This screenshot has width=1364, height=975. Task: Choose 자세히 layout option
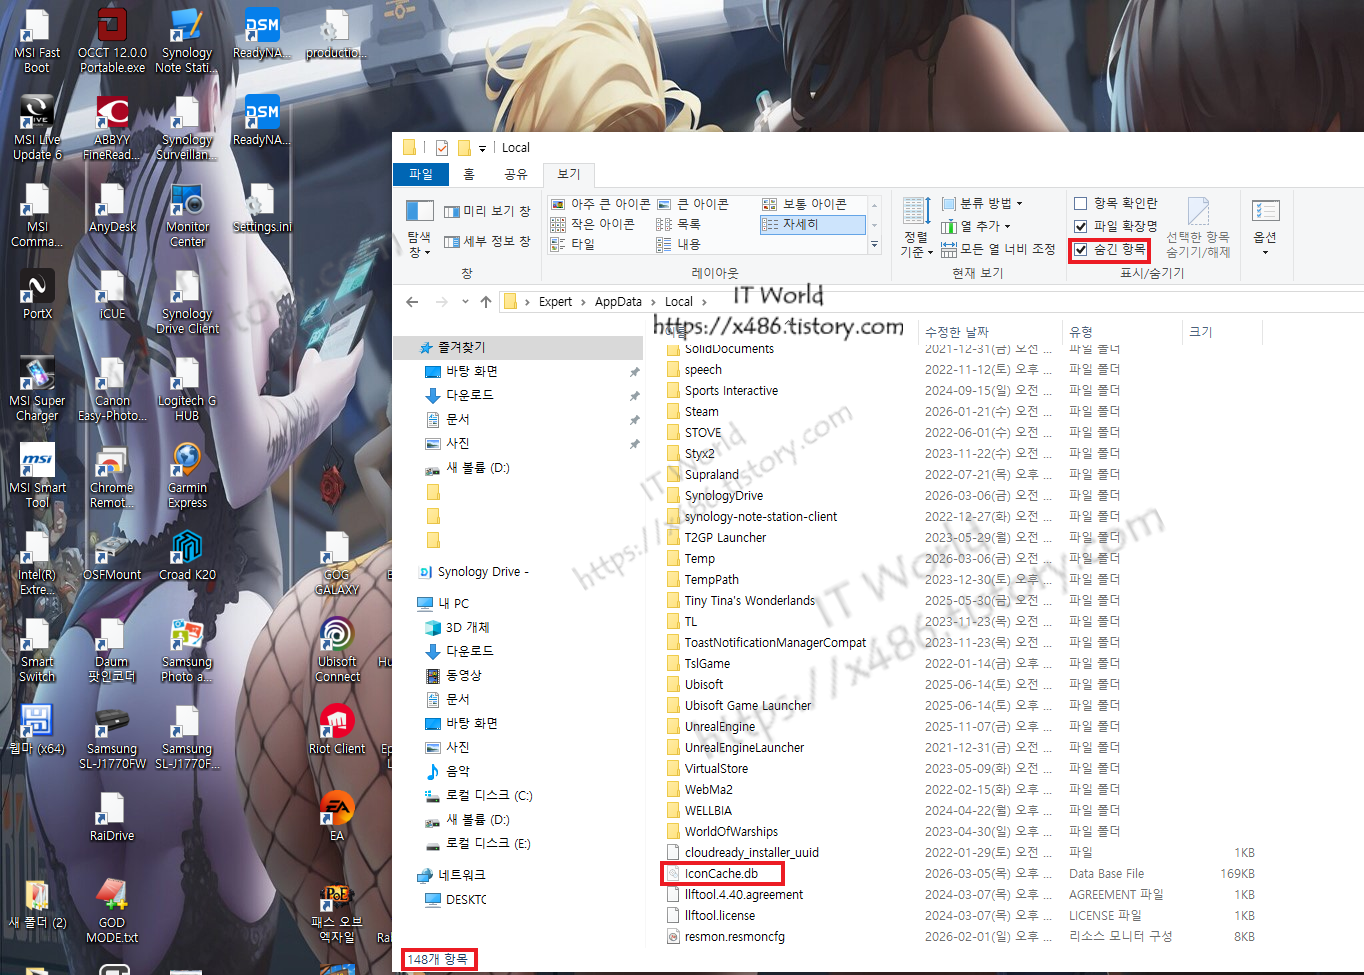(x=812, y=224)
